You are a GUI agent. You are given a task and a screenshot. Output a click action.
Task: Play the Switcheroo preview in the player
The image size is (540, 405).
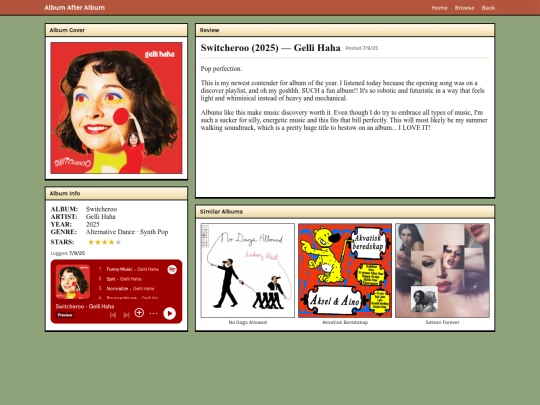pyautogui.click(x=169, y=313)
